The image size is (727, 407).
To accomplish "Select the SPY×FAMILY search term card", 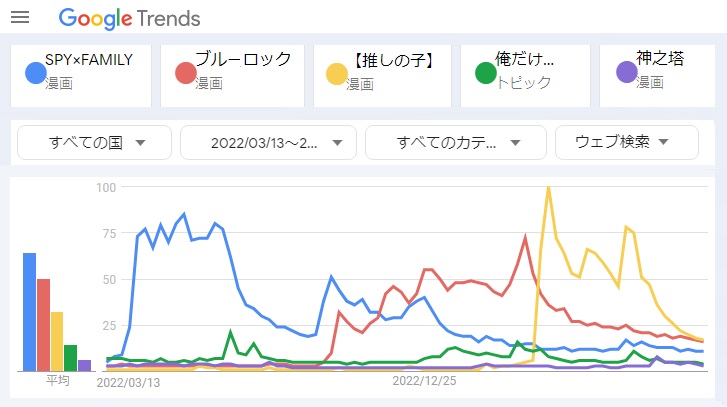I will (90, 70).
